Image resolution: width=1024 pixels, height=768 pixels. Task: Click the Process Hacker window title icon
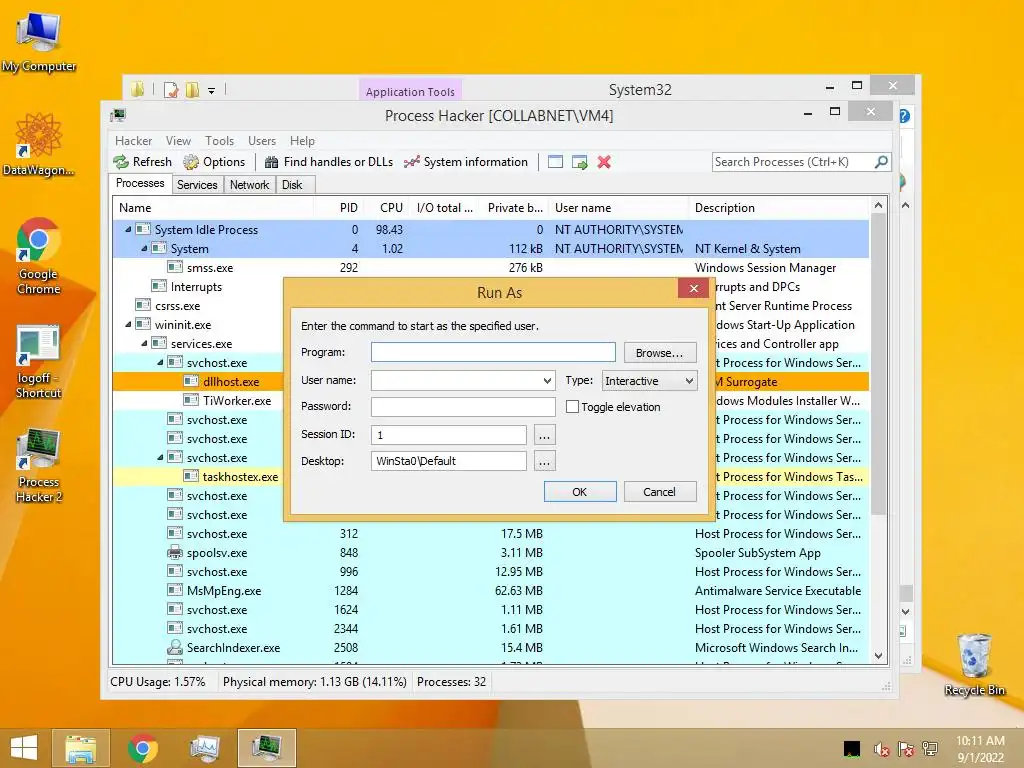click(x=118, y=116)
